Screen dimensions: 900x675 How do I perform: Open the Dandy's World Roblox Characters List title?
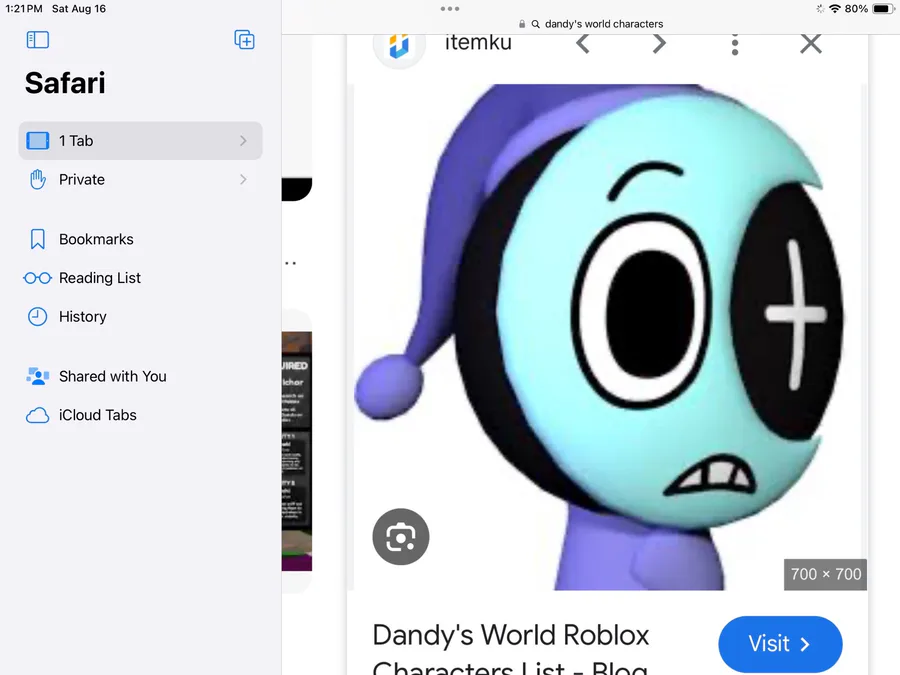[x=511, y=649]
